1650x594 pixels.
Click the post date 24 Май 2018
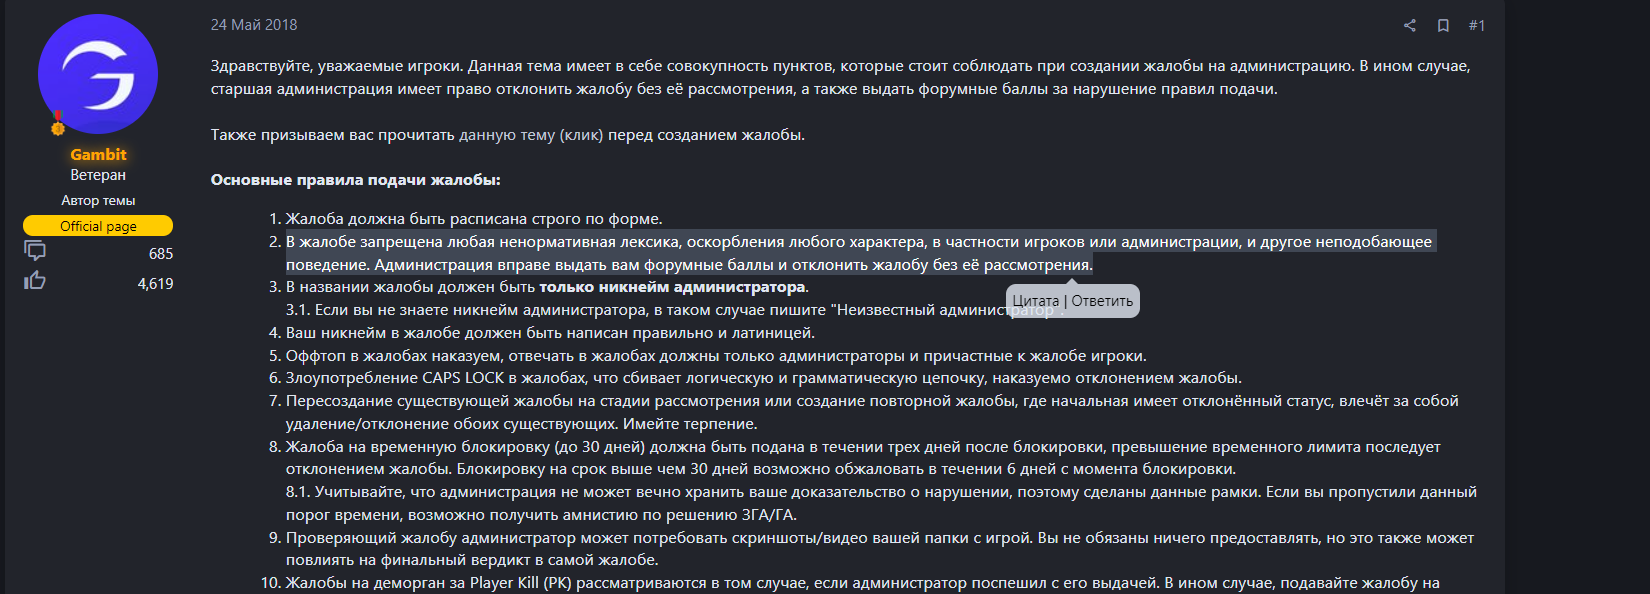click(x=253, y=25)
